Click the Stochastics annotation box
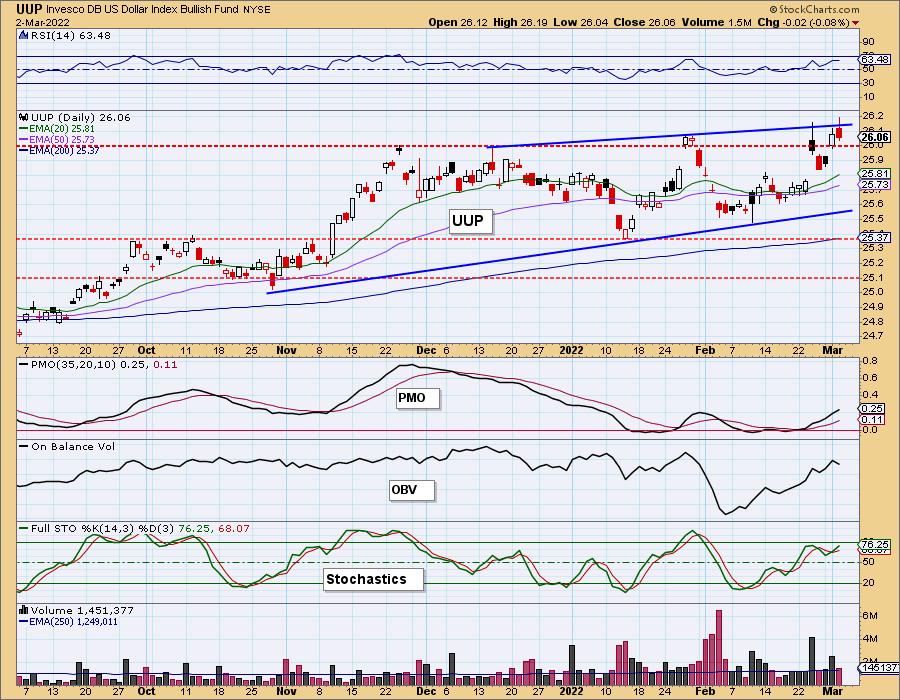 click(373, 579)
